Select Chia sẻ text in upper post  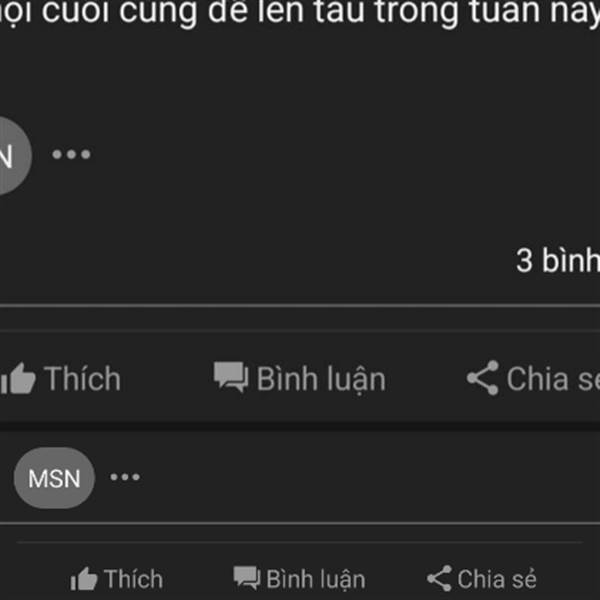553,379
